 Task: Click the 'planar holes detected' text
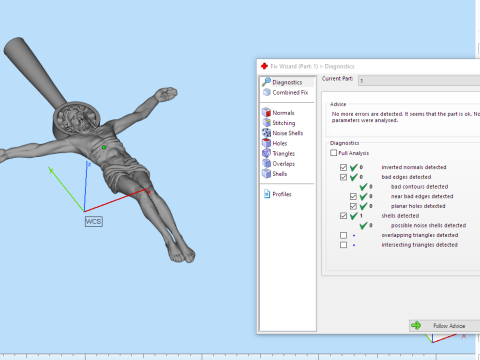coord(418,206)
